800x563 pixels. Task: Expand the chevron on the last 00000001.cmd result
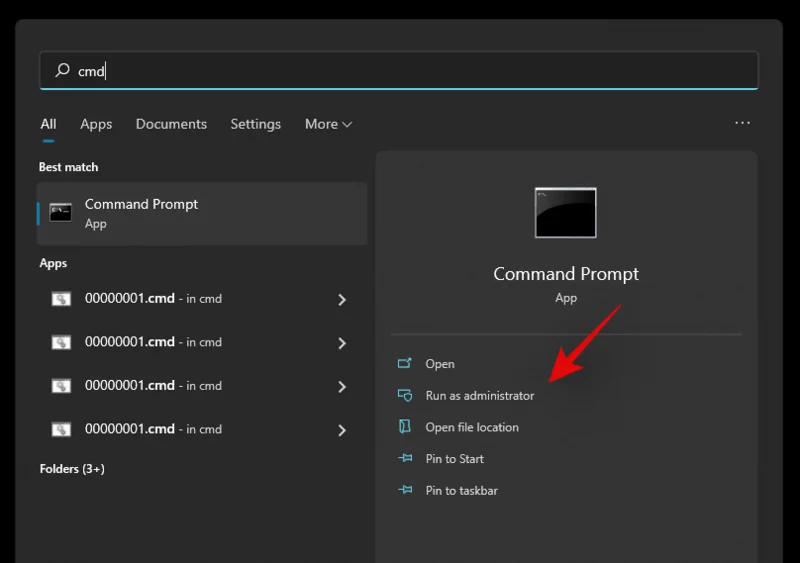(x=342, y=430)
